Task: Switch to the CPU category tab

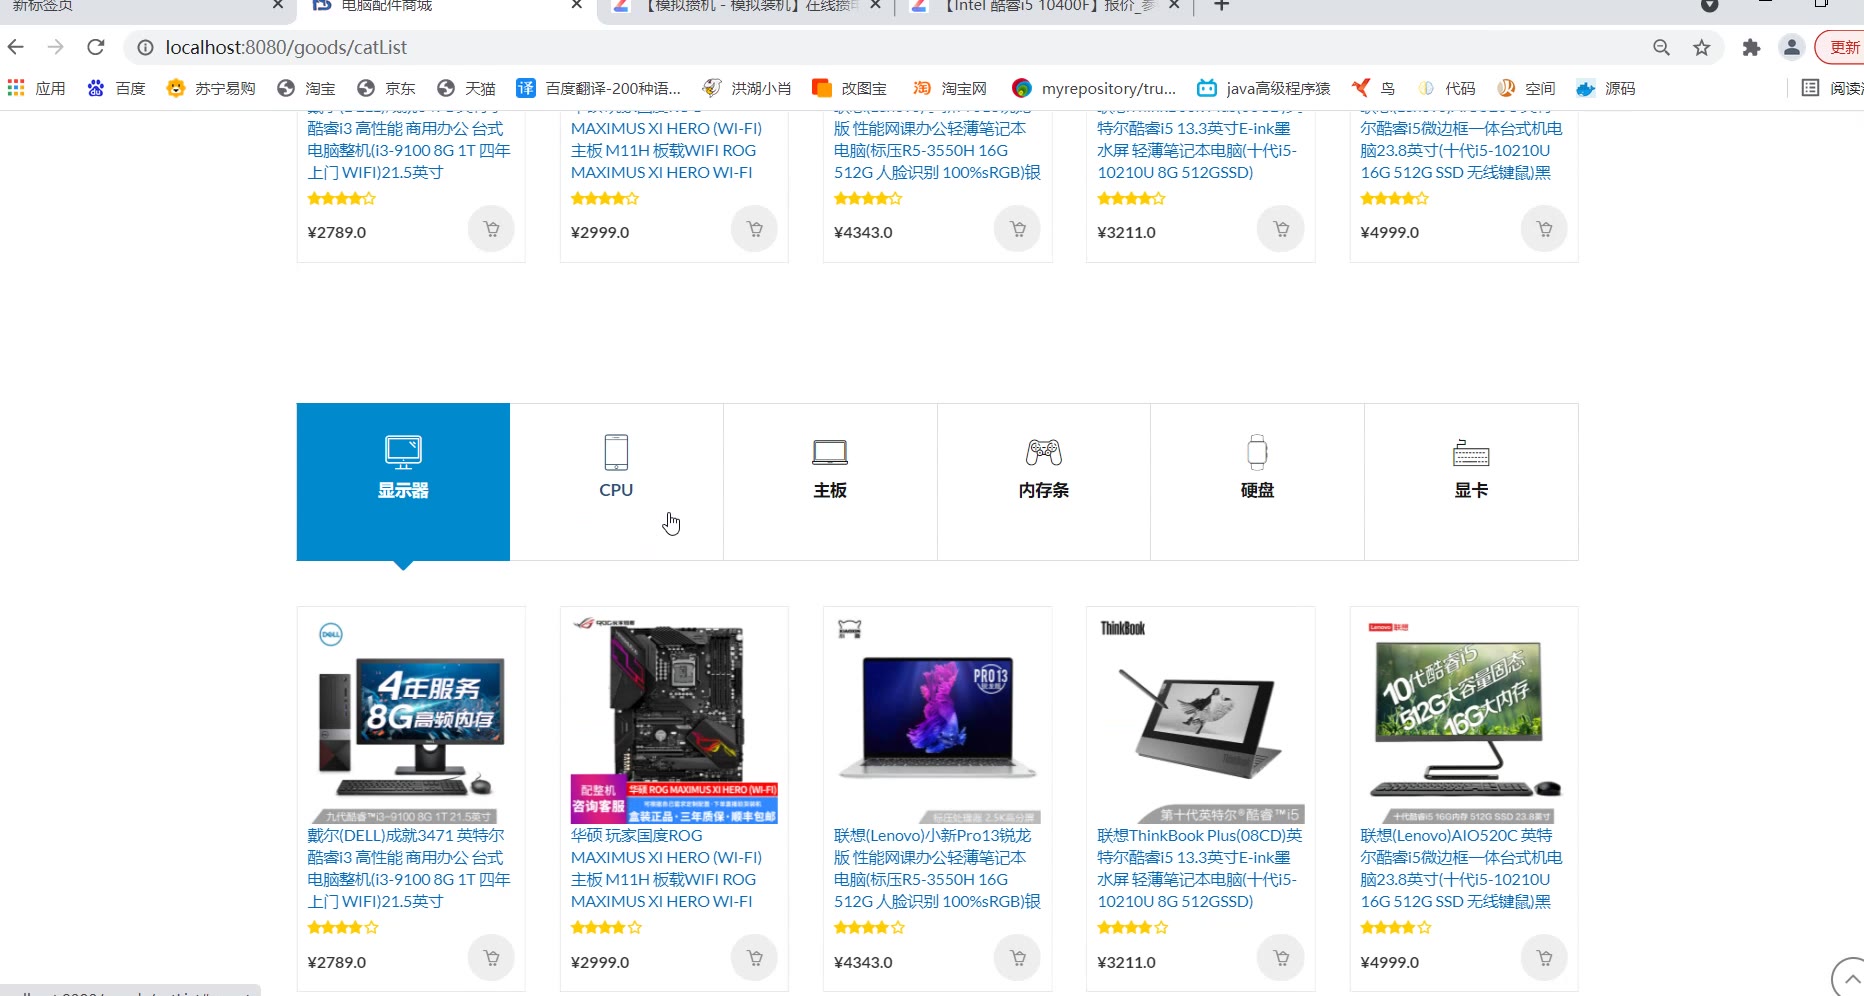Action: (x=616, y=481)
